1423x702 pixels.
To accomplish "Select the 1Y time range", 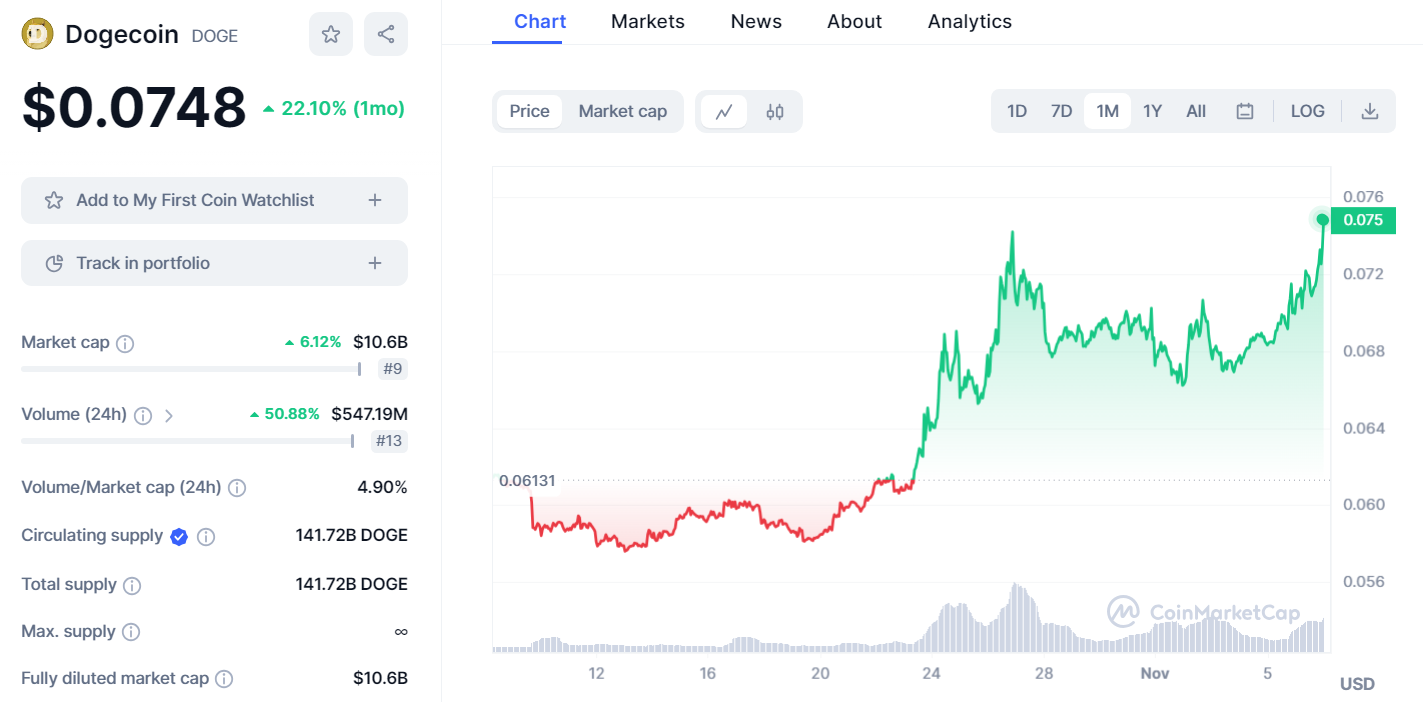I will [1152, 111].
